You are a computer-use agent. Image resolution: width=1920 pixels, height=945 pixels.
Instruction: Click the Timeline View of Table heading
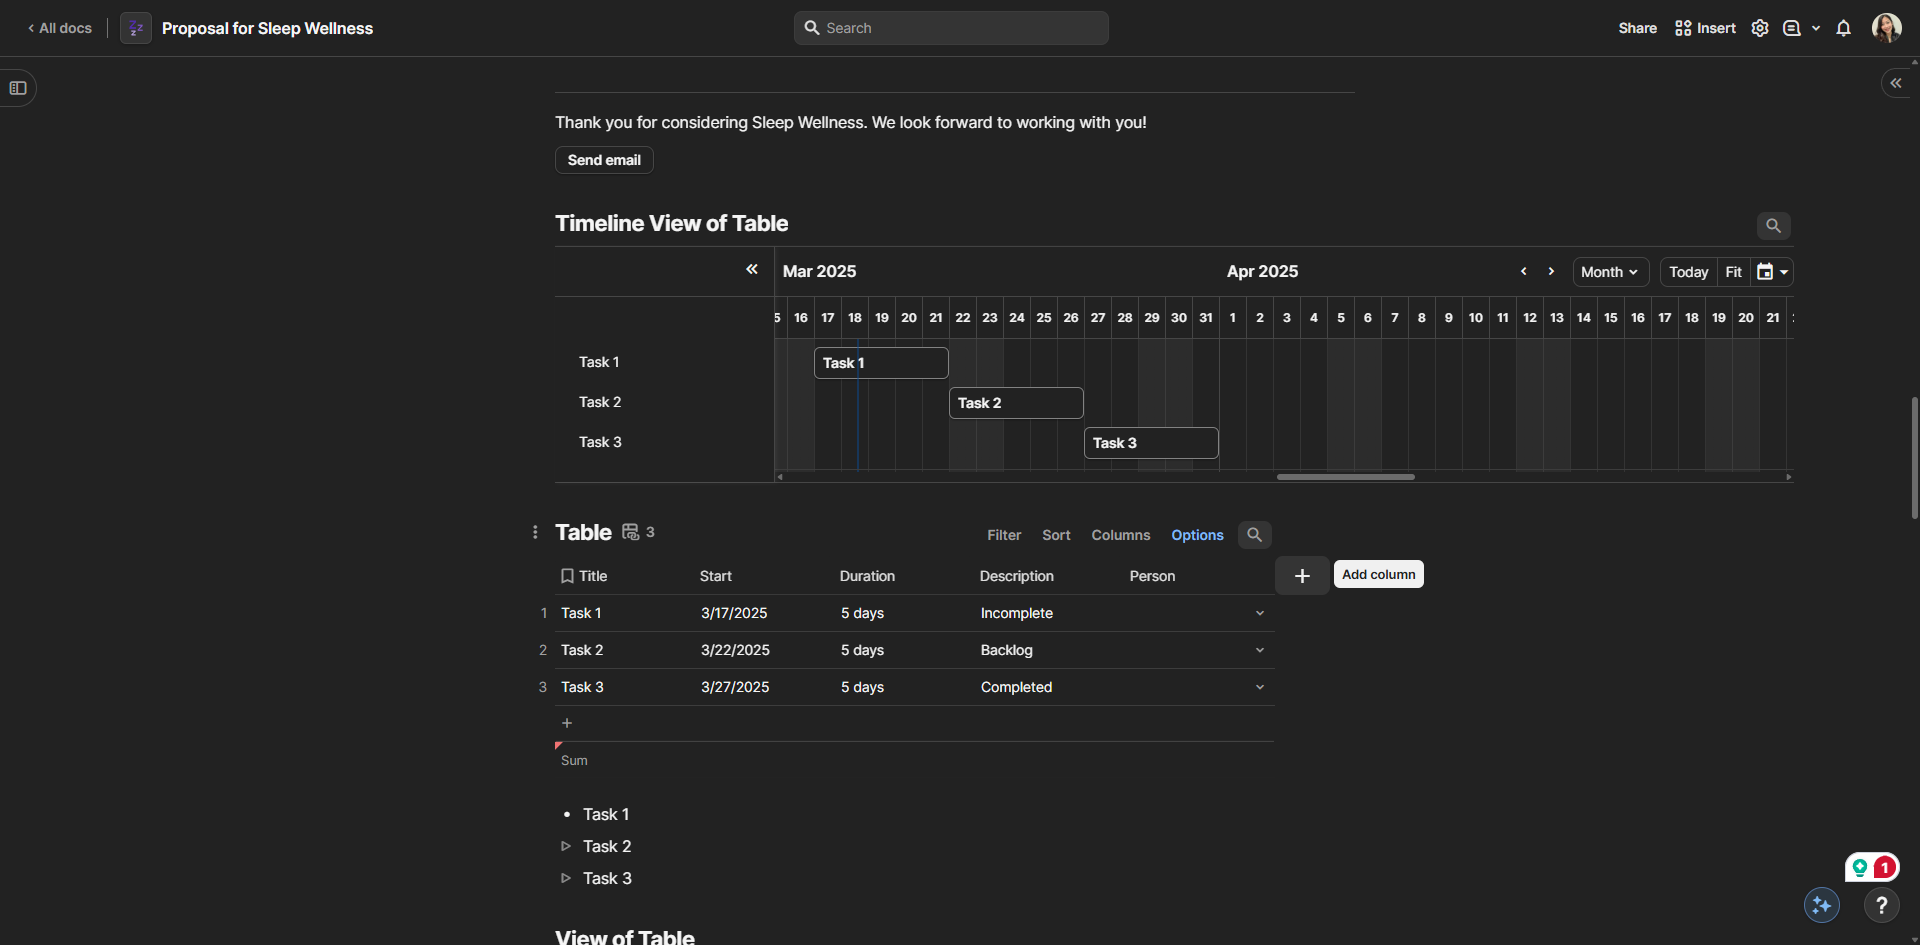tap(672, 223)
